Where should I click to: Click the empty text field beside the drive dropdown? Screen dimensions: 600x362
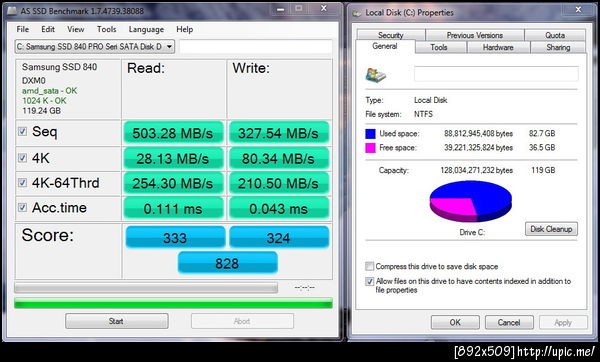tap(256, 47)
